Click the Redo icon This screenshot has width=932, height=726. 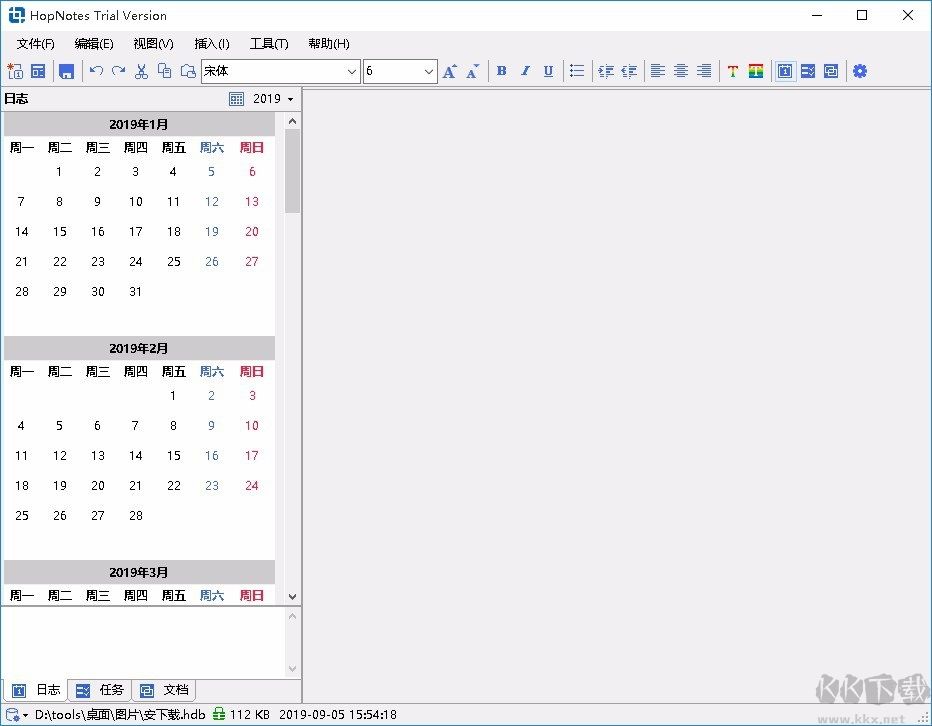click(118, 70)
